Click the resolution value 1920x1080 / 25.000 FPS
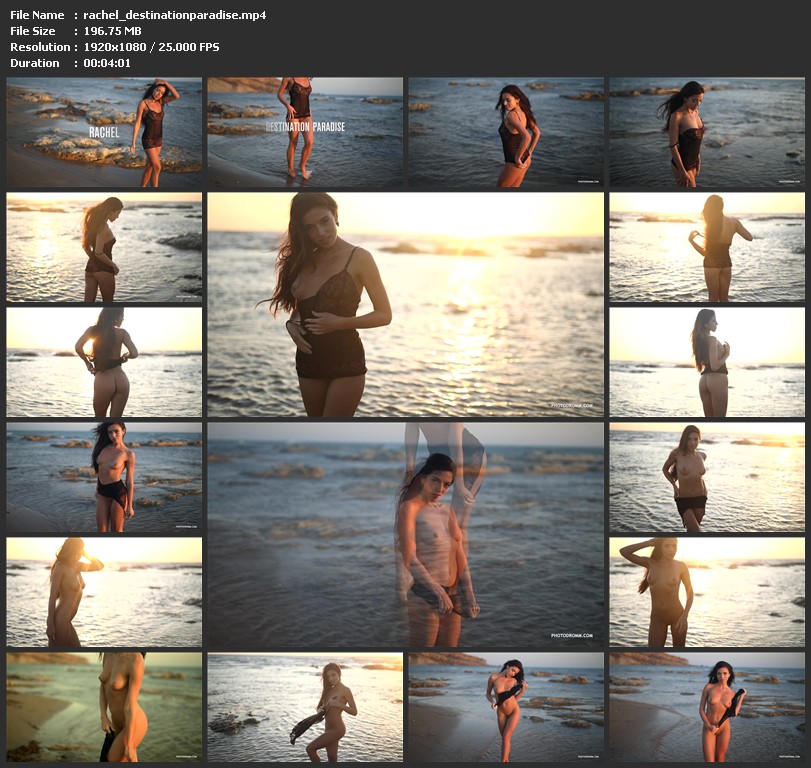Screen dimensions: 811x768 point(151,47)
